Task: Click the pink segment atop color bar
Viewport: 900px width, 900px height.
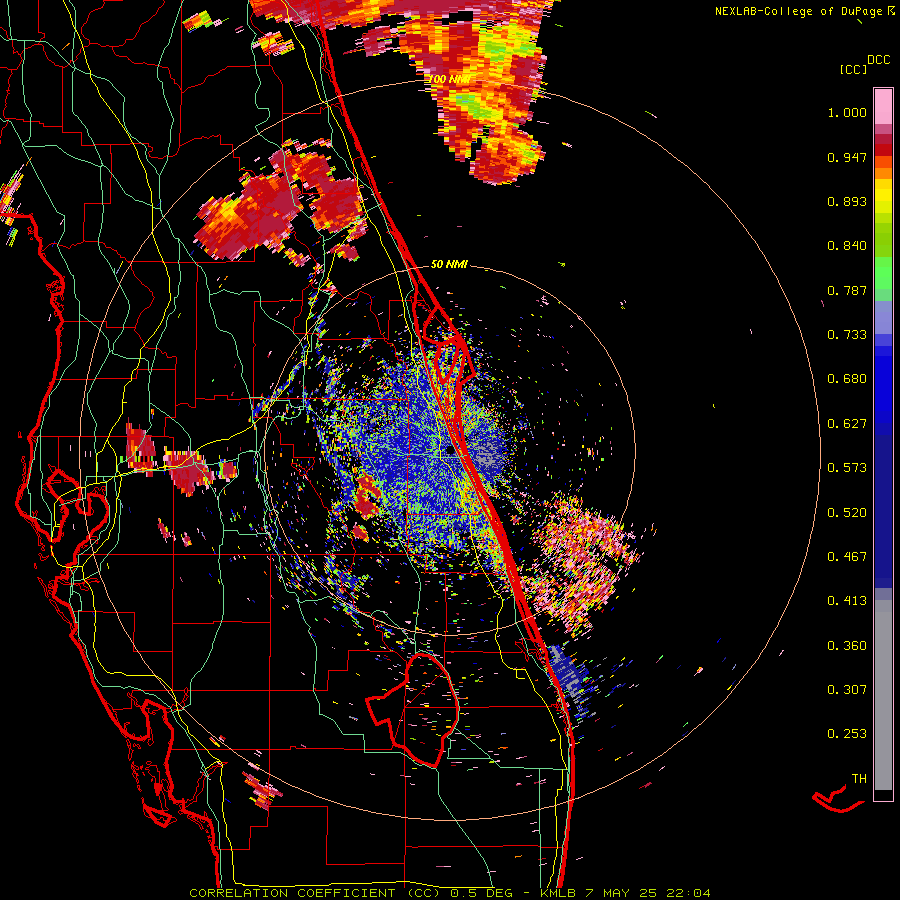Action: 883,106
